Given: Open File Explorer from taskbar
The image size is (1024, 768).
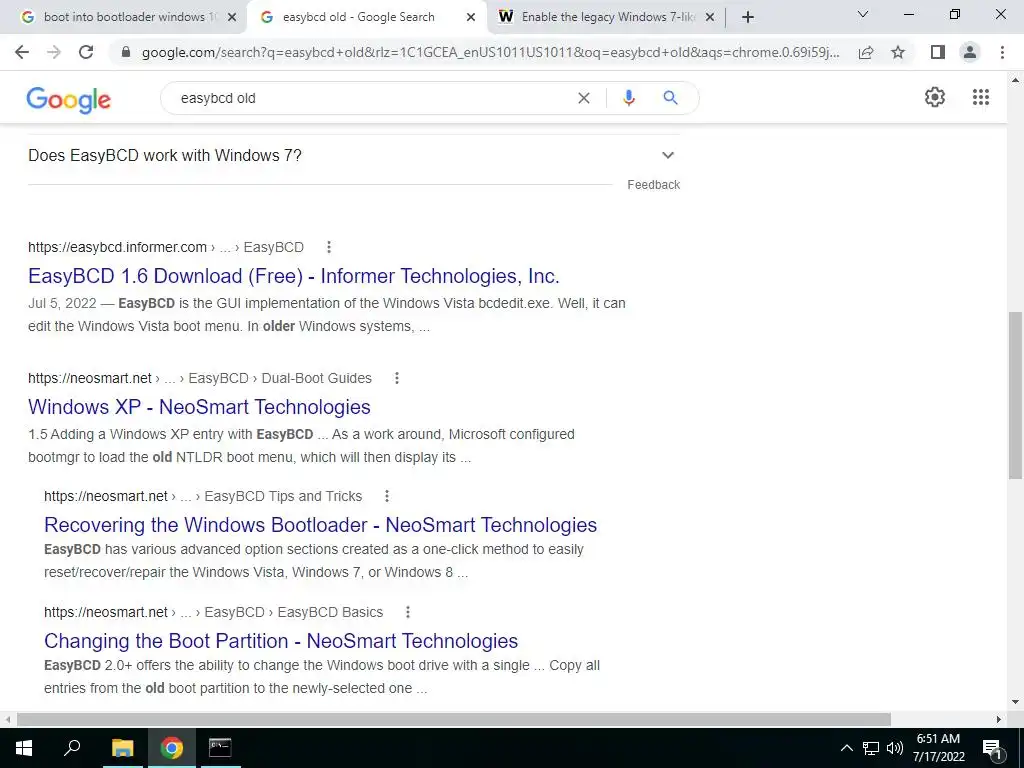Looking at the screenshot, I should click(x=122, y=748).
